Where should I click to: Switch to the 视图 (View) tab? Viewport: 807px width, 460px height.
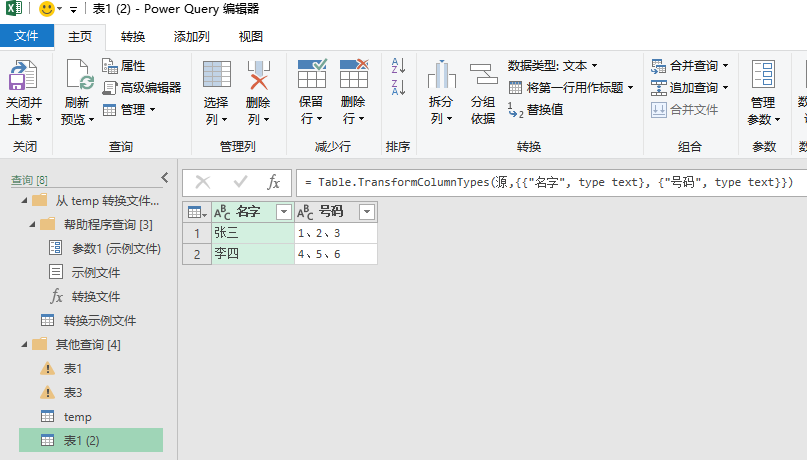[x=251, y=37]
